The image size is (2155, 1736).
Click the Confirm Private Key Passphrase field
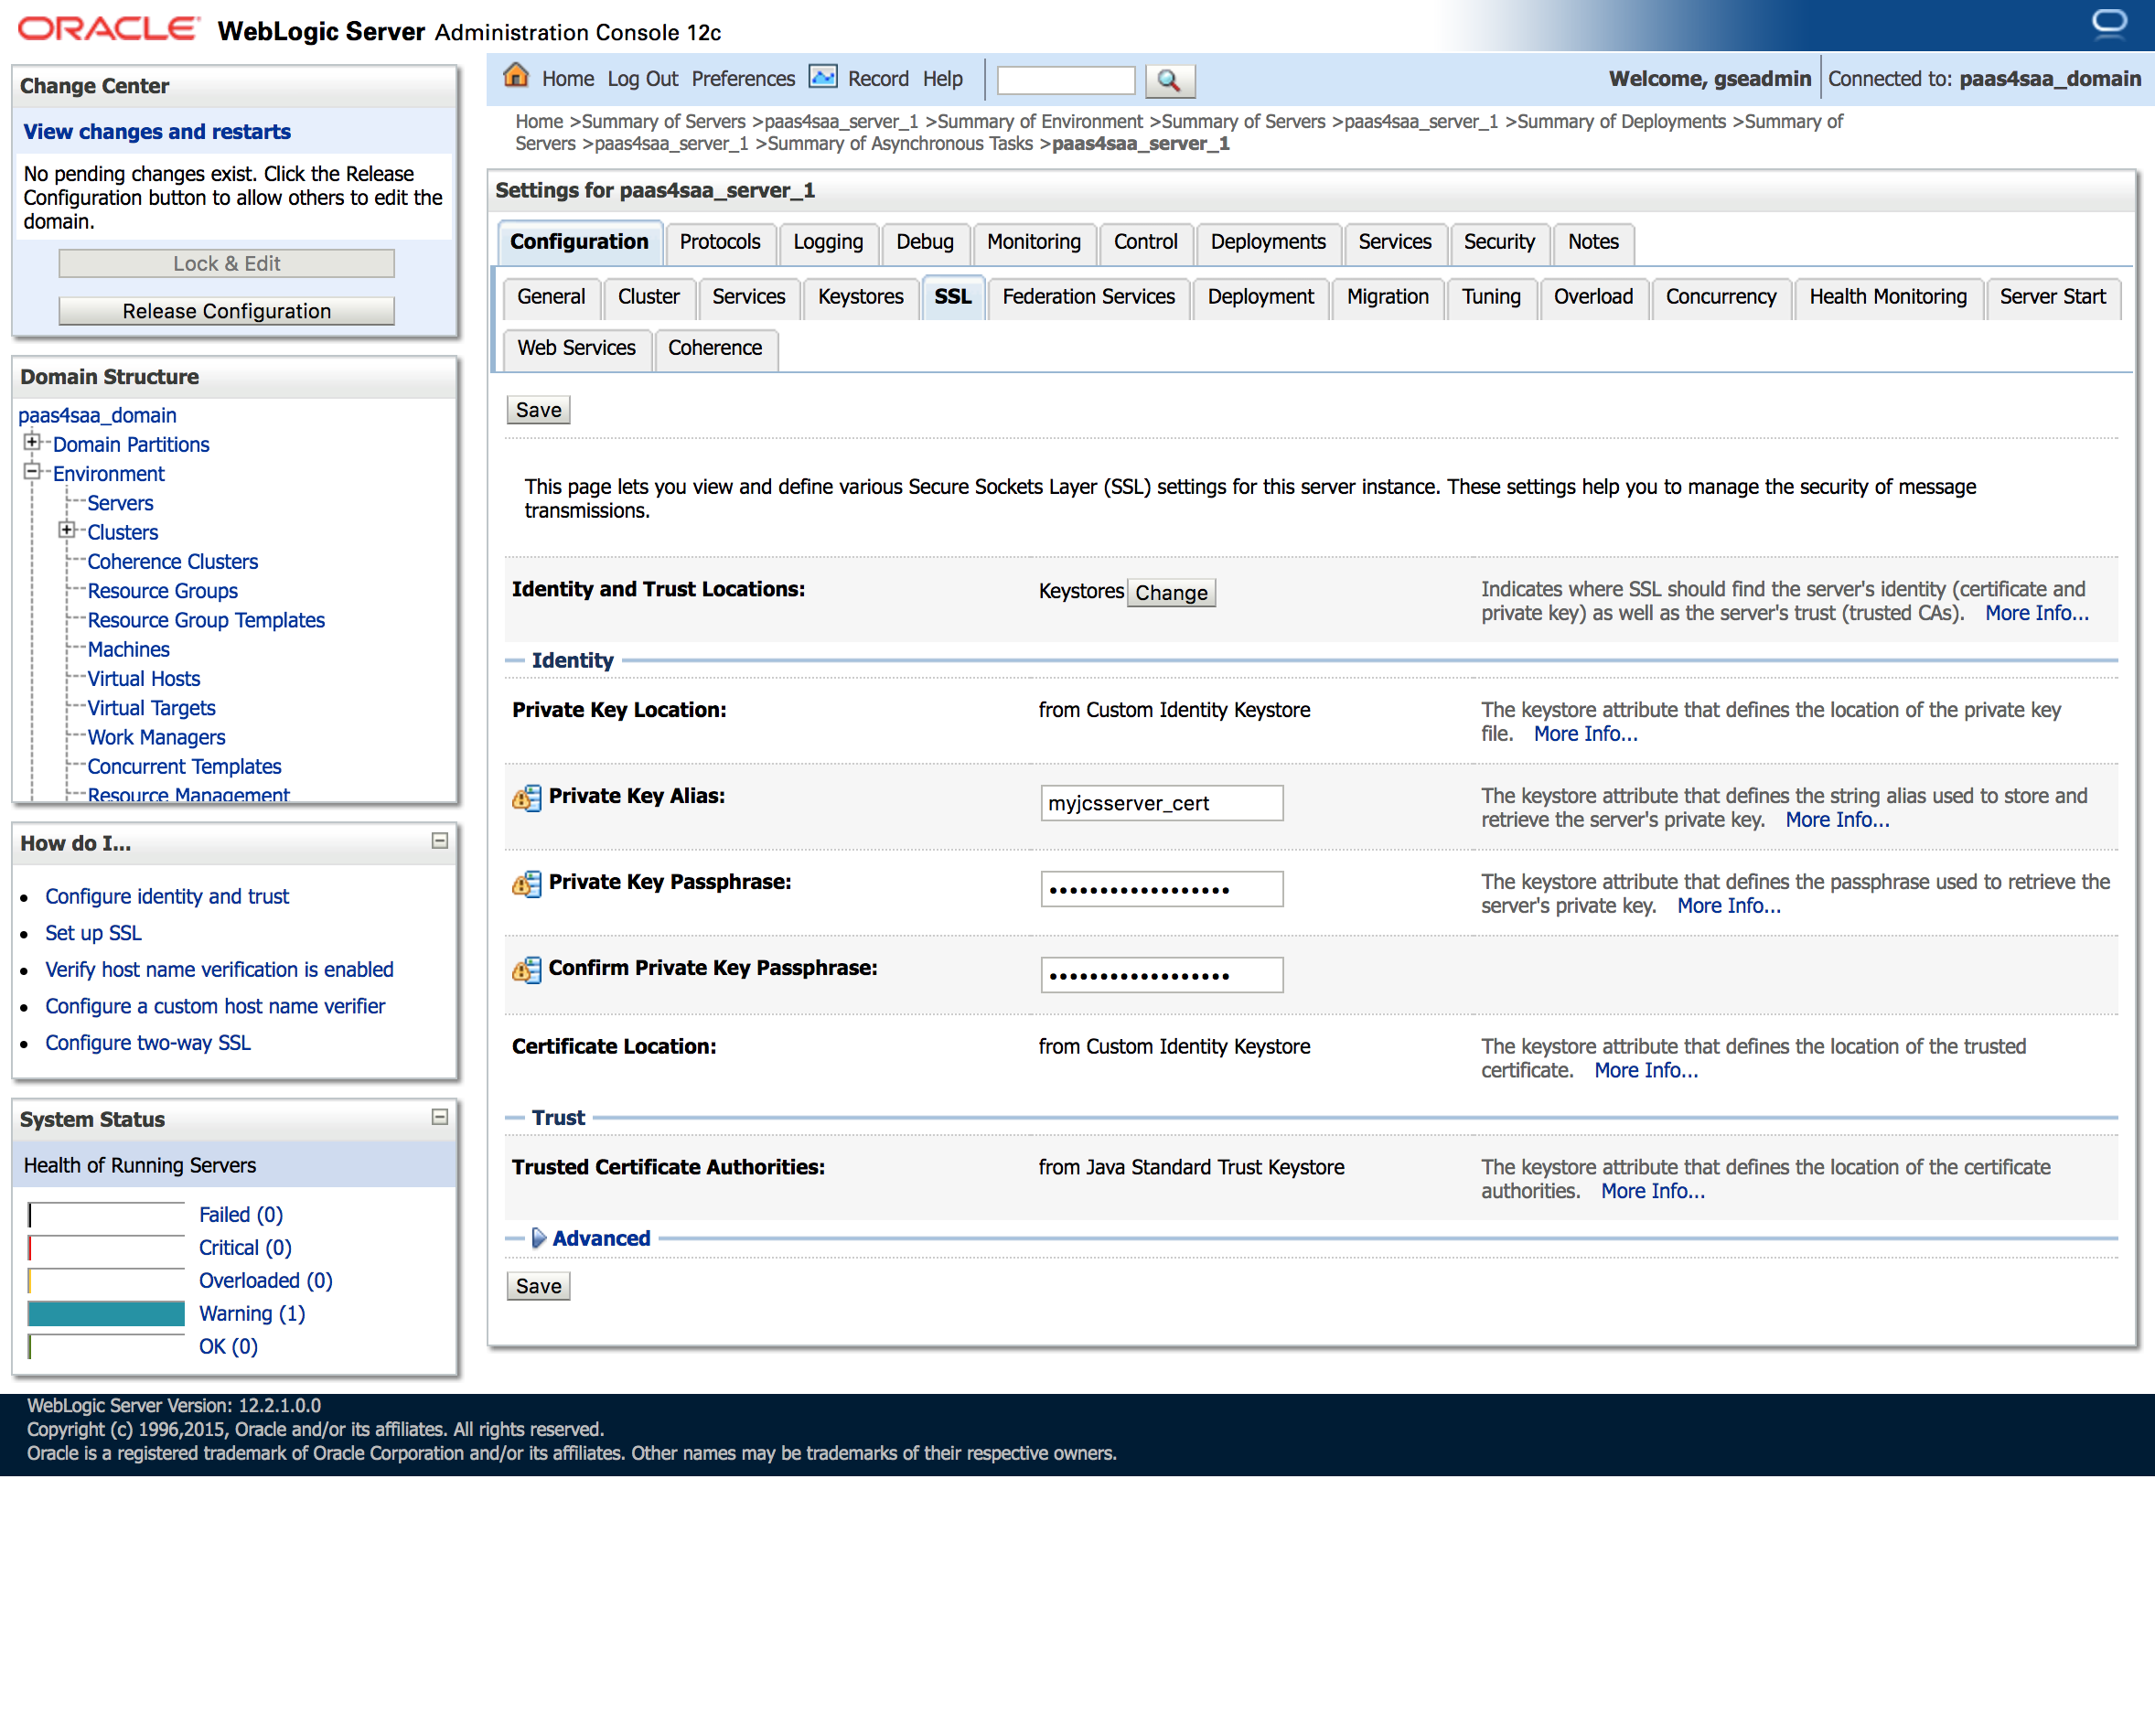[x=1161, y=975]
